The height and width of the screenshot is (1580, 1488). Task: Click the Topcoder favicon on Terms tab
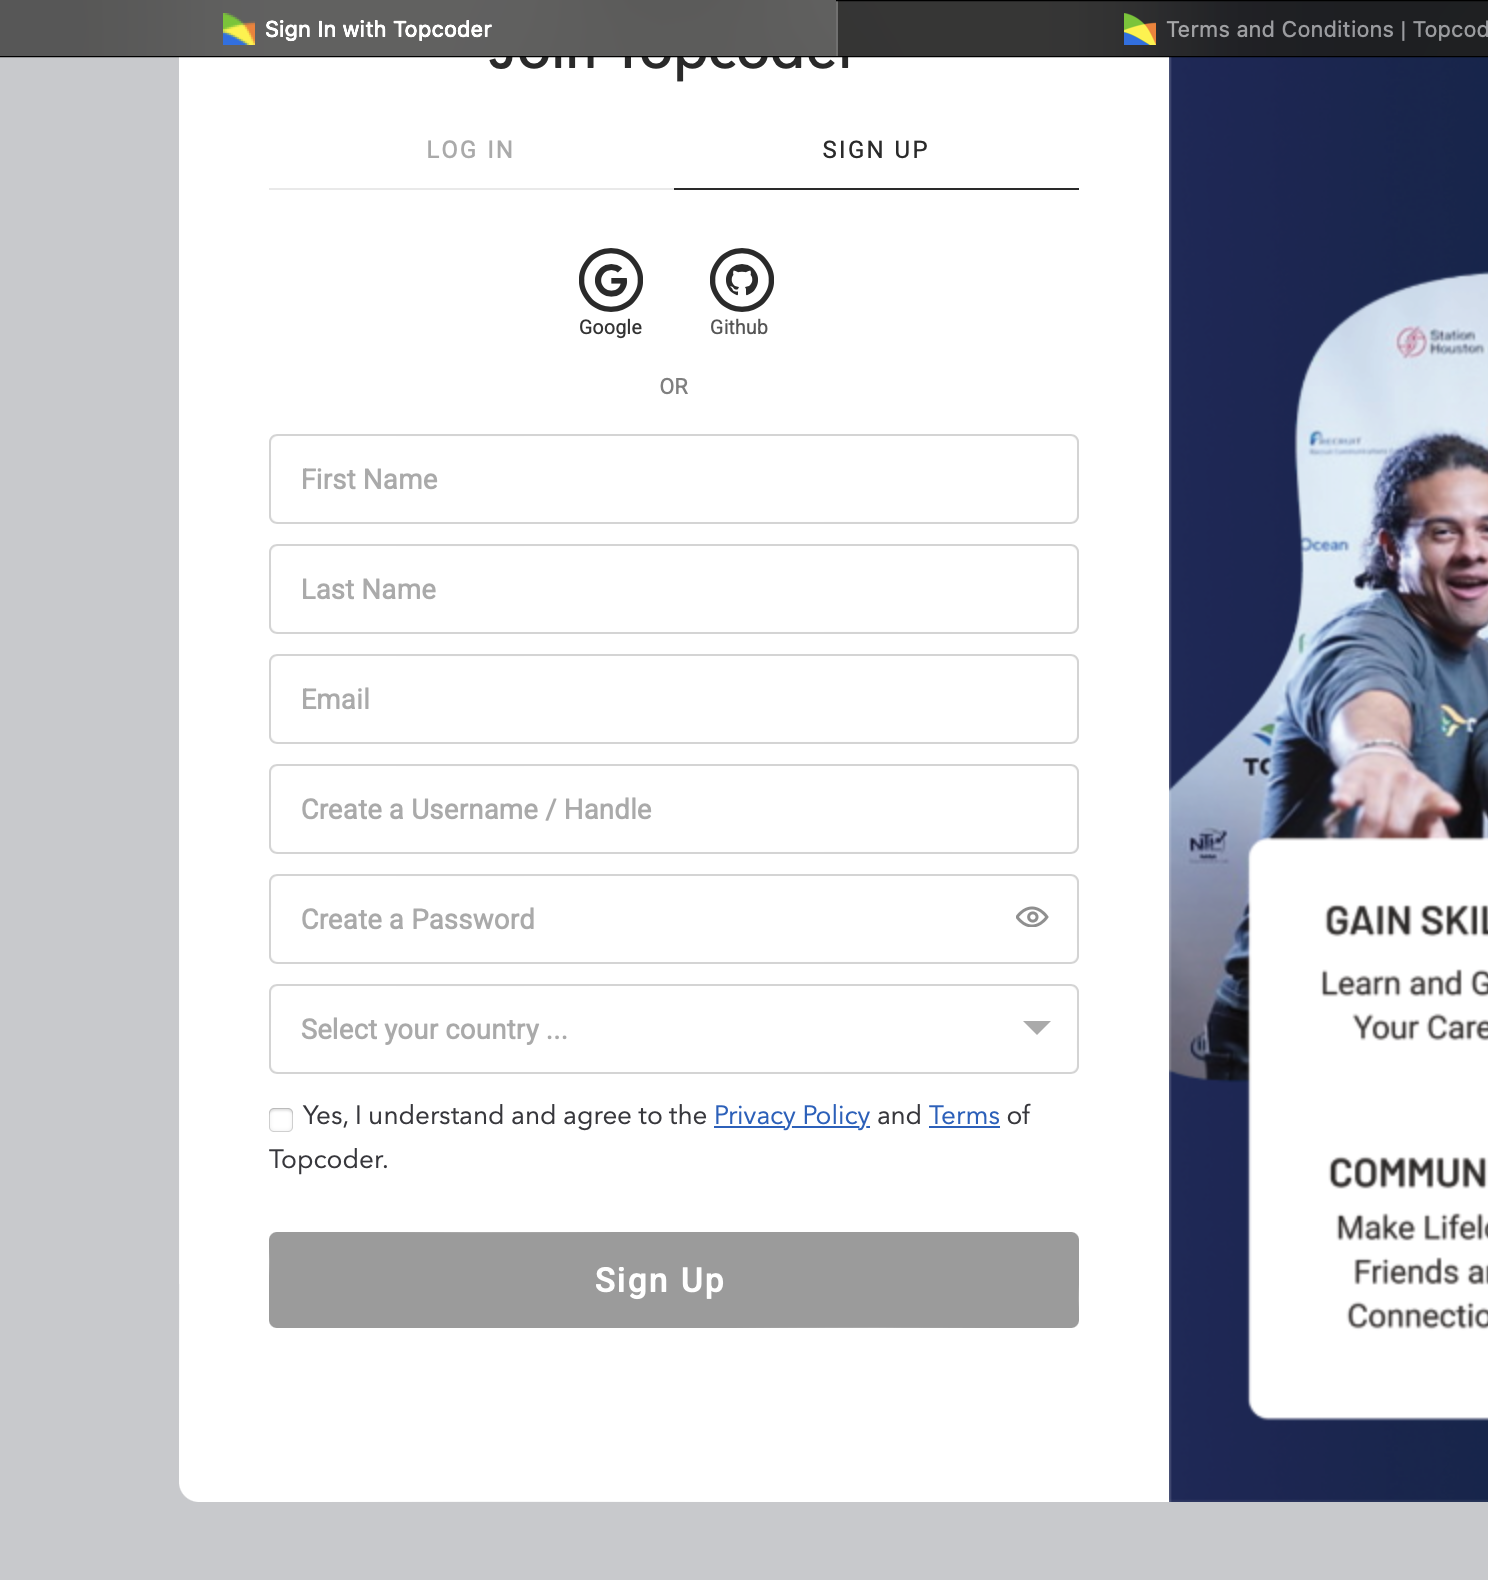pos(1140,29)
